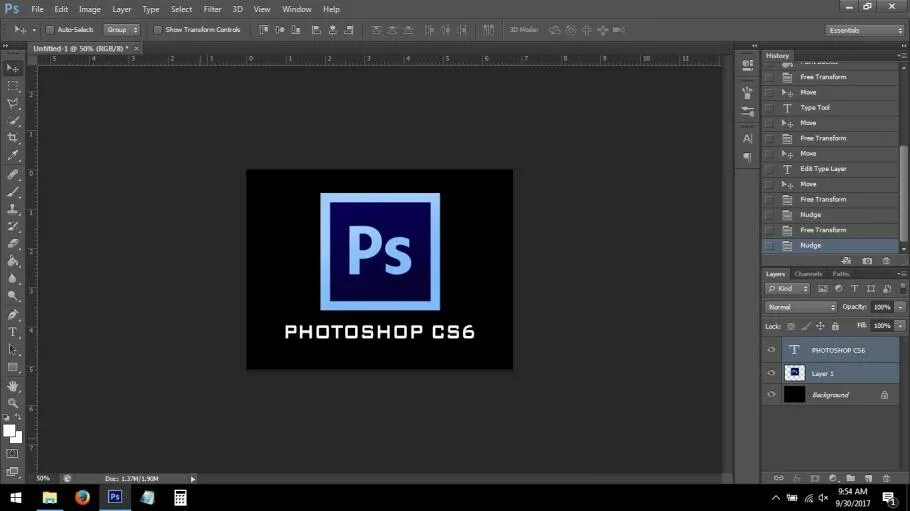
Task: Click the Windows Start button
Action: [x=16, y=498]
